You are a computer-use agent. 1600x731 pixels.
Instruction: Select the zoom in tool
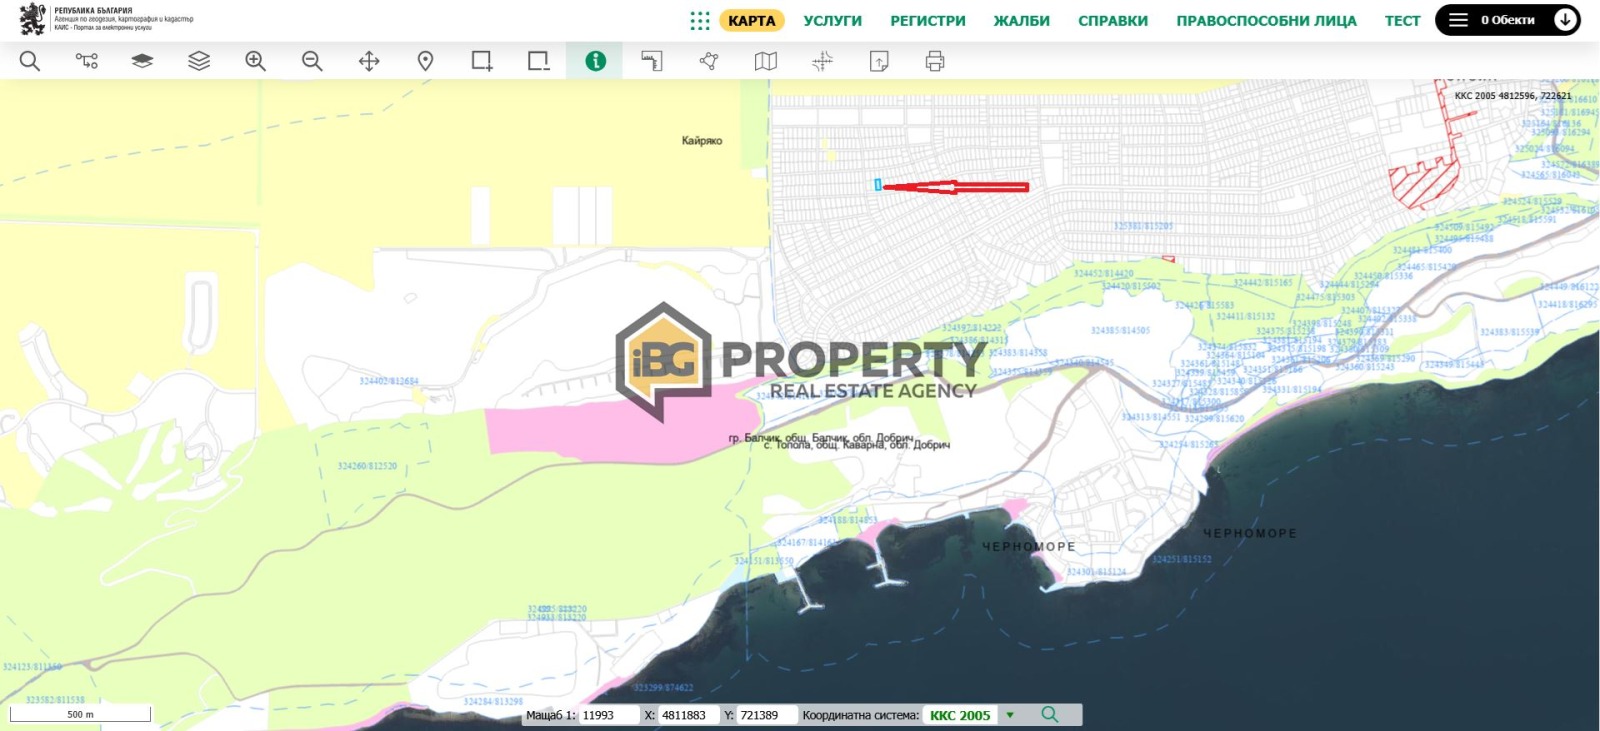pos(256,61)
